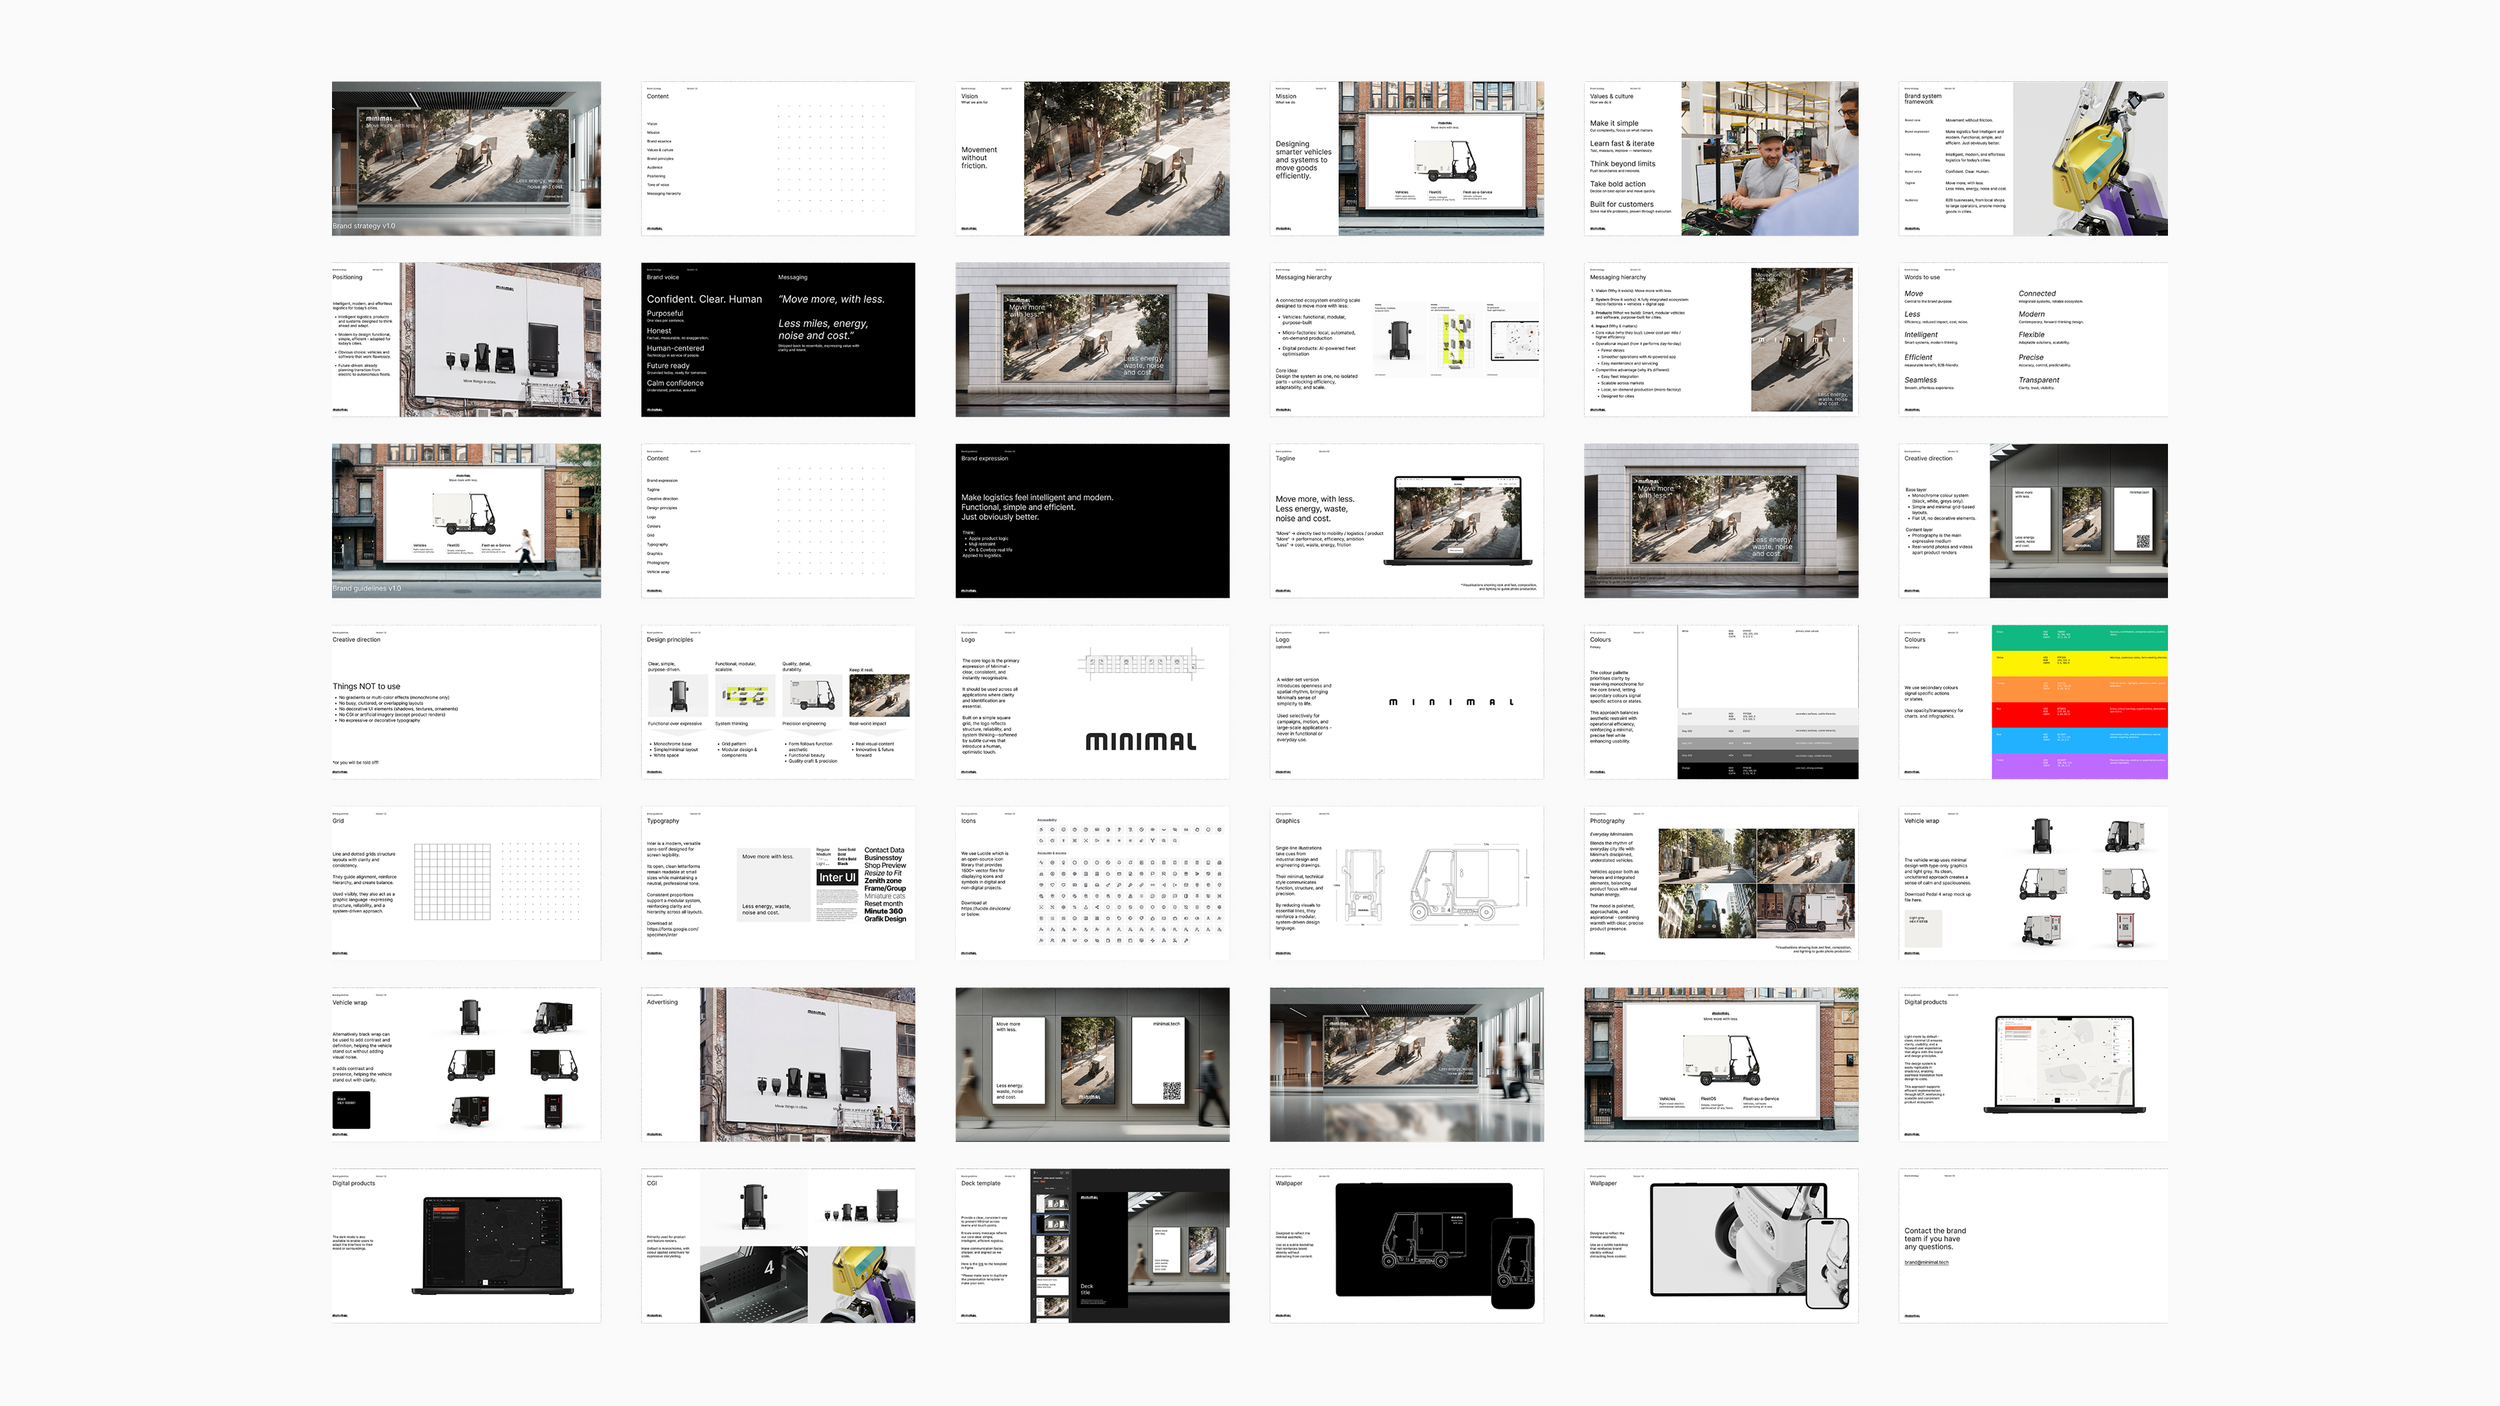Click 'Contact the brand team' text
The width and height of the screenshot is (2500, 1406).
[1935, 1238]
